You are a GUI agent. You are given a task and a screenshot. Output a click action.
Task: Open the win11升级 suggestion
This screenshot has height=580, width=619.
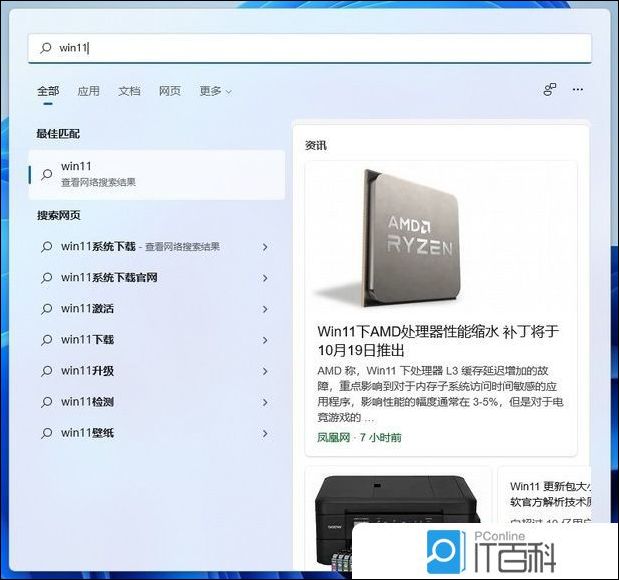click(157, 371)
